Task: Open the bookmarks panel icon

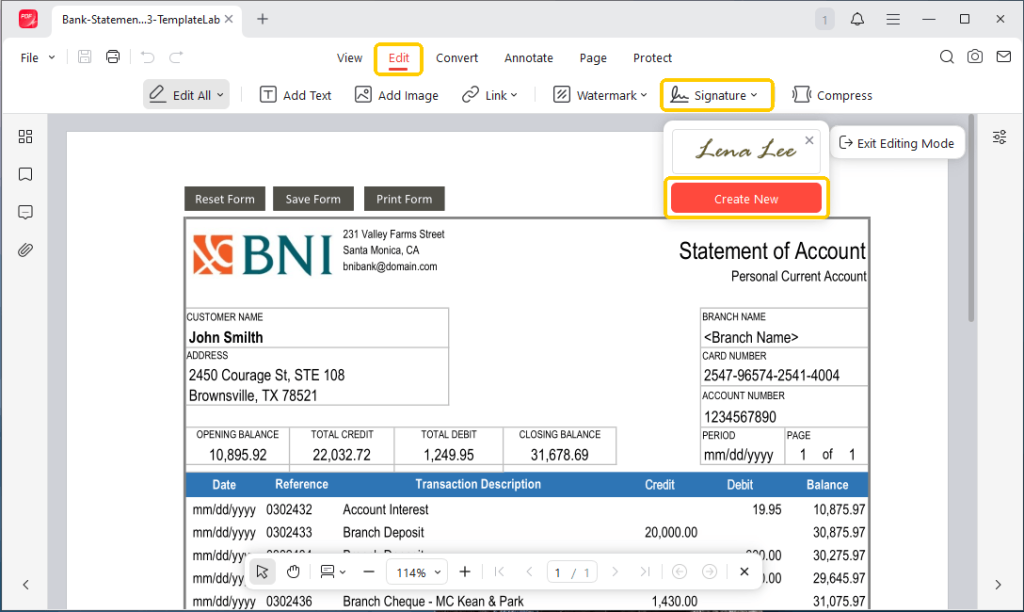Action: (x=25, y=174)
